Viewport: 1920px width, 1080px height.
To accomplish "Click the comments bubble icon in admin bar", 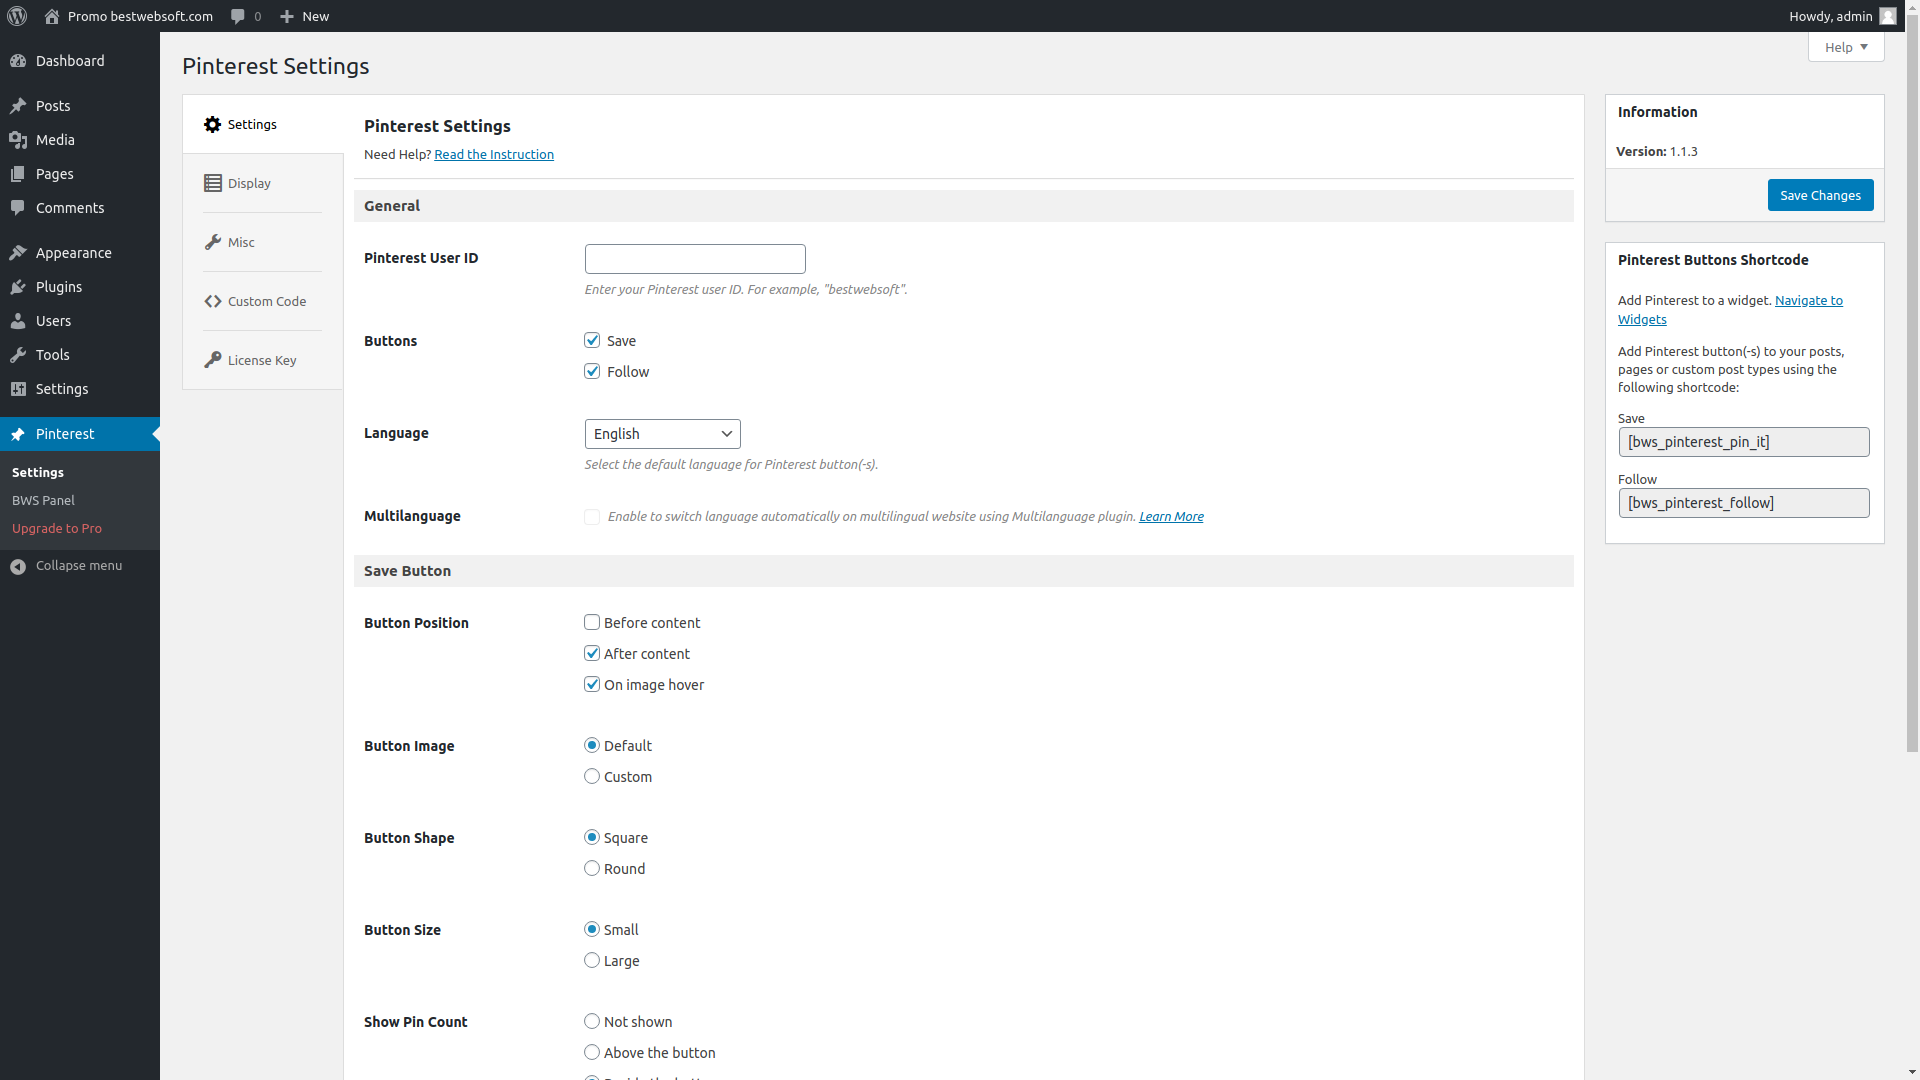I will 238,16.
